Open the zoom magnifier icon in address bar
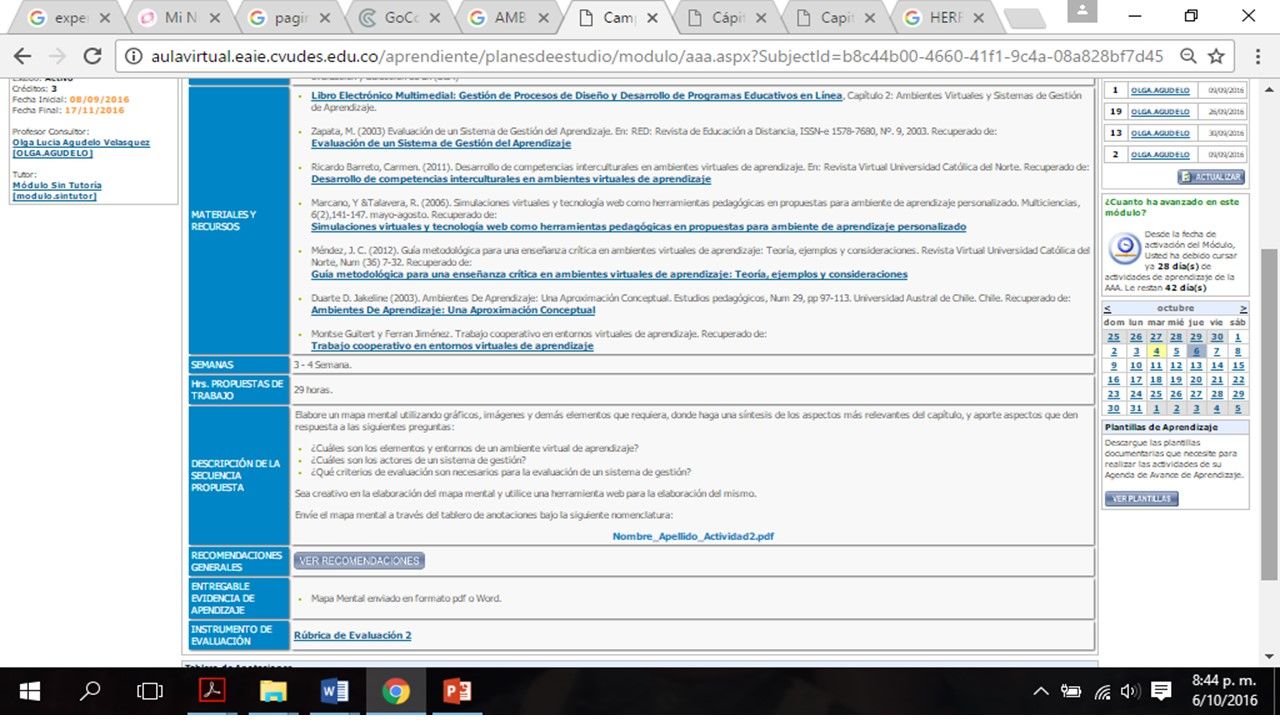 click(1188, 57)
